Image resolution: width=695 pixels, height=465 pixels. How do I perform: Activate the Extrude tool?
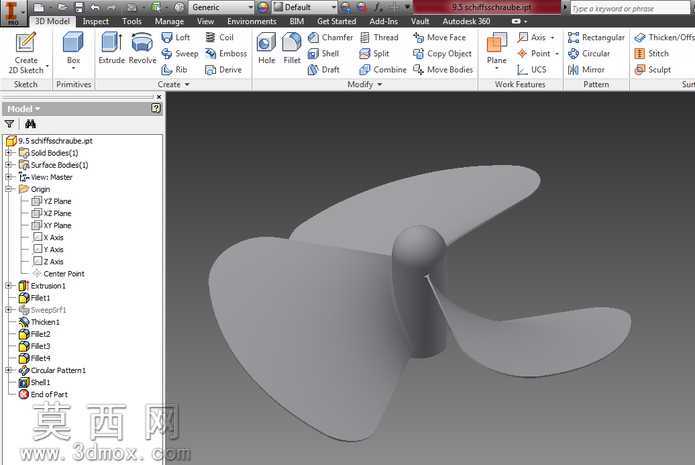tap(112, 48)
